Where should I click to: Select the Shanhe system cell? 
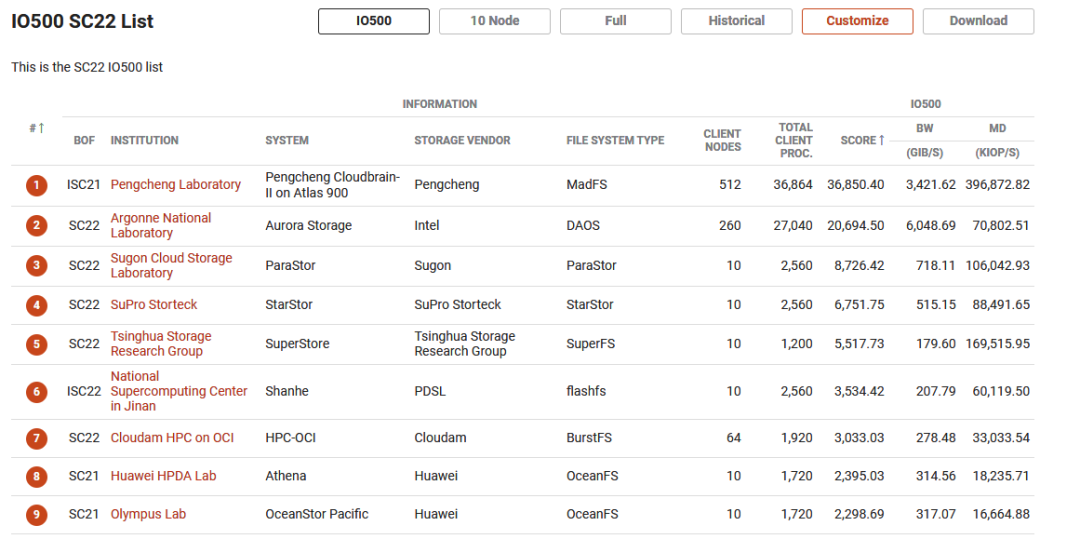pyautogui.click(x=287, y=391)
